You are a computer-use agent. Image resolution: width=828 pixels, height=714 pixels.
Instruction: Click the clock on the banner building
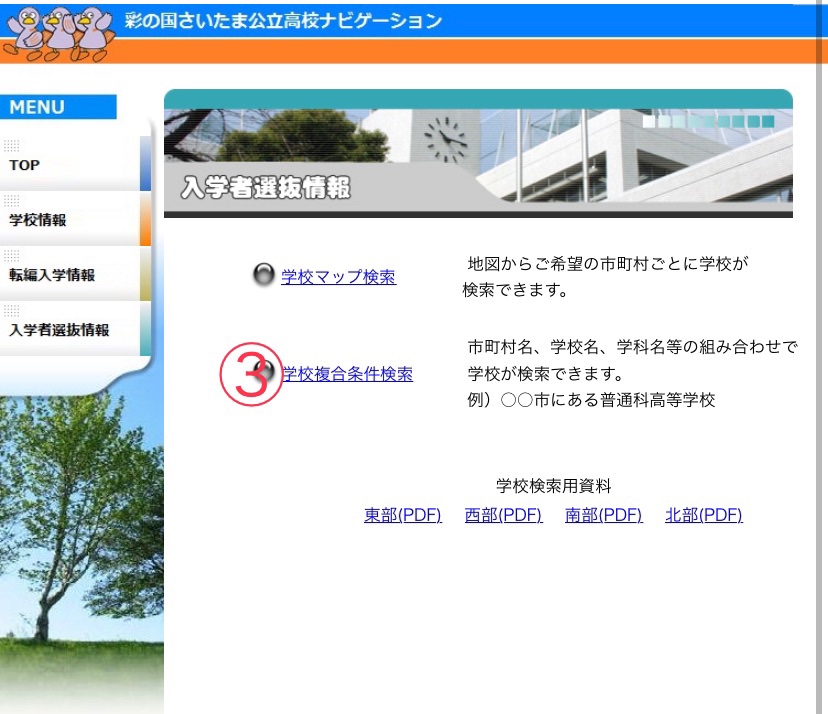coord(445,139)
